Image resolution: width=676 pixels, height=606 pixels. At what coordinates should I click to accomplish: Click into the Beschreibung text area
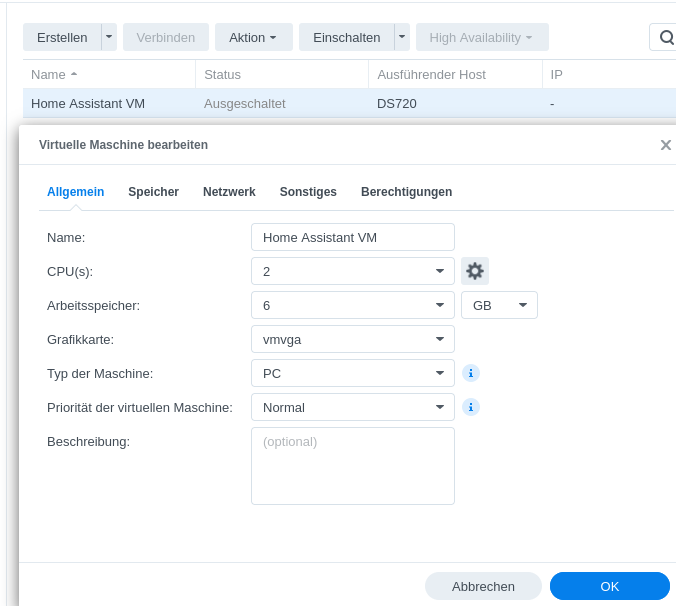pos(352,466)
